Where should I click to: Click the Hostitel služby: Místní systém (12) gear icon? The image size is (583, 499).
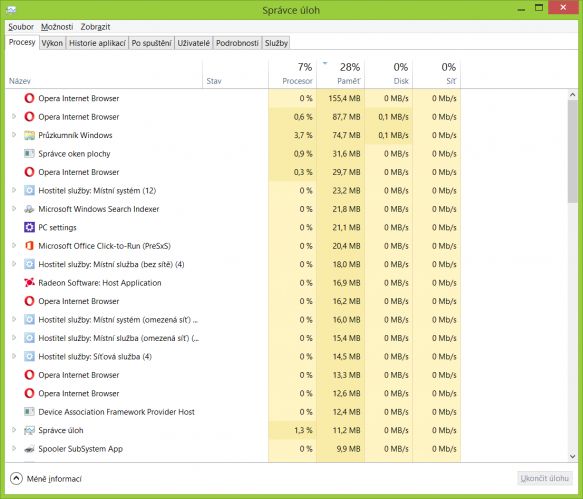29,191
